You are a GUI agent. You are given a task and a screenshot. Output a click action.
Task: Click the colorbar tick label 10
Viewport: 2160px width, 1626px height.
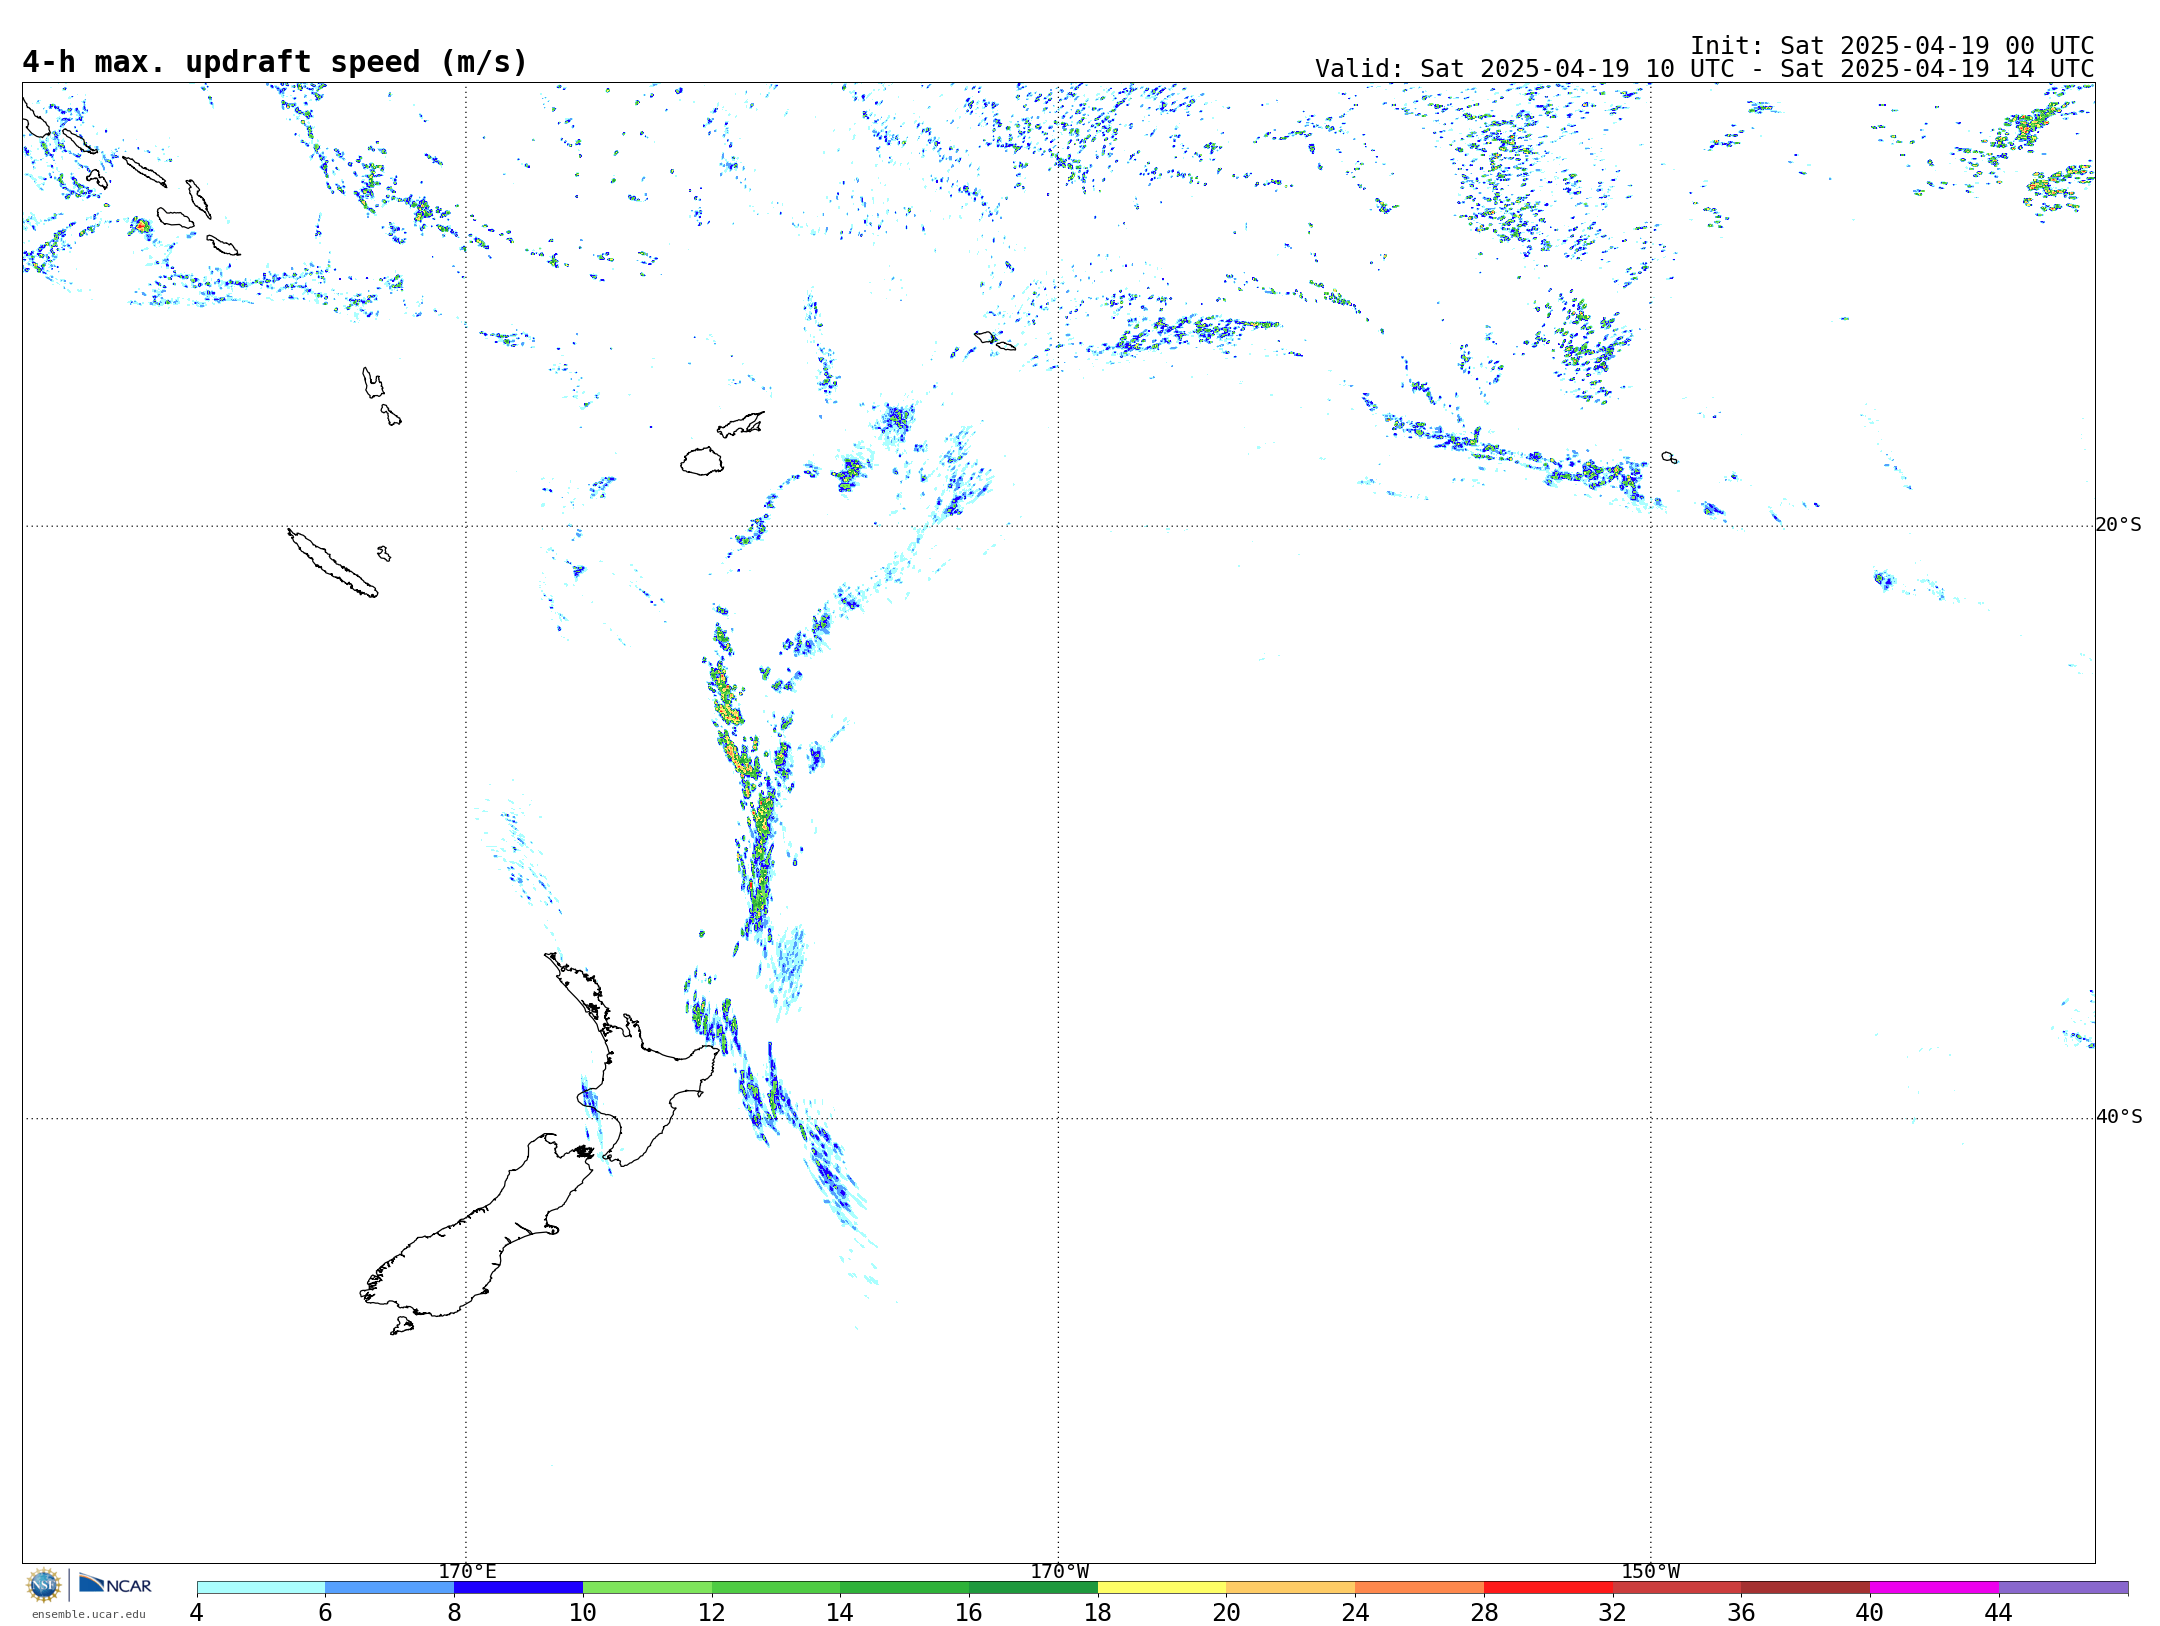[583, 1612]
